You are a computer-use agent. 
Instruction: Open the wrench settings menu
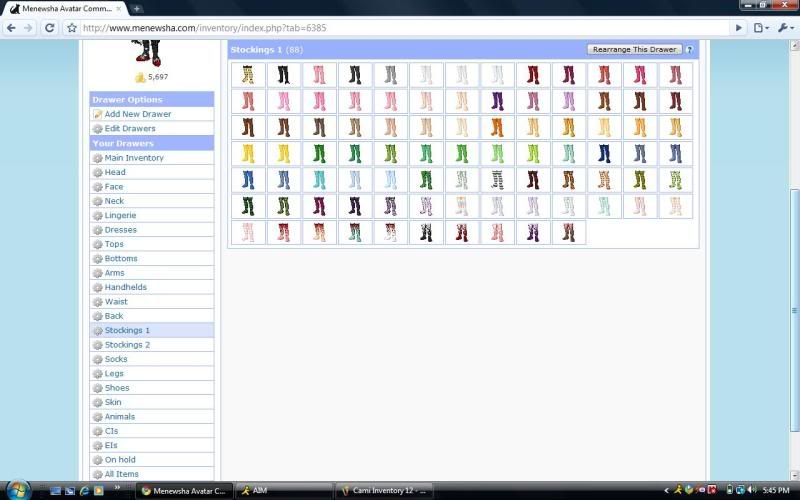pyautogui.click(x=786, y=28)
